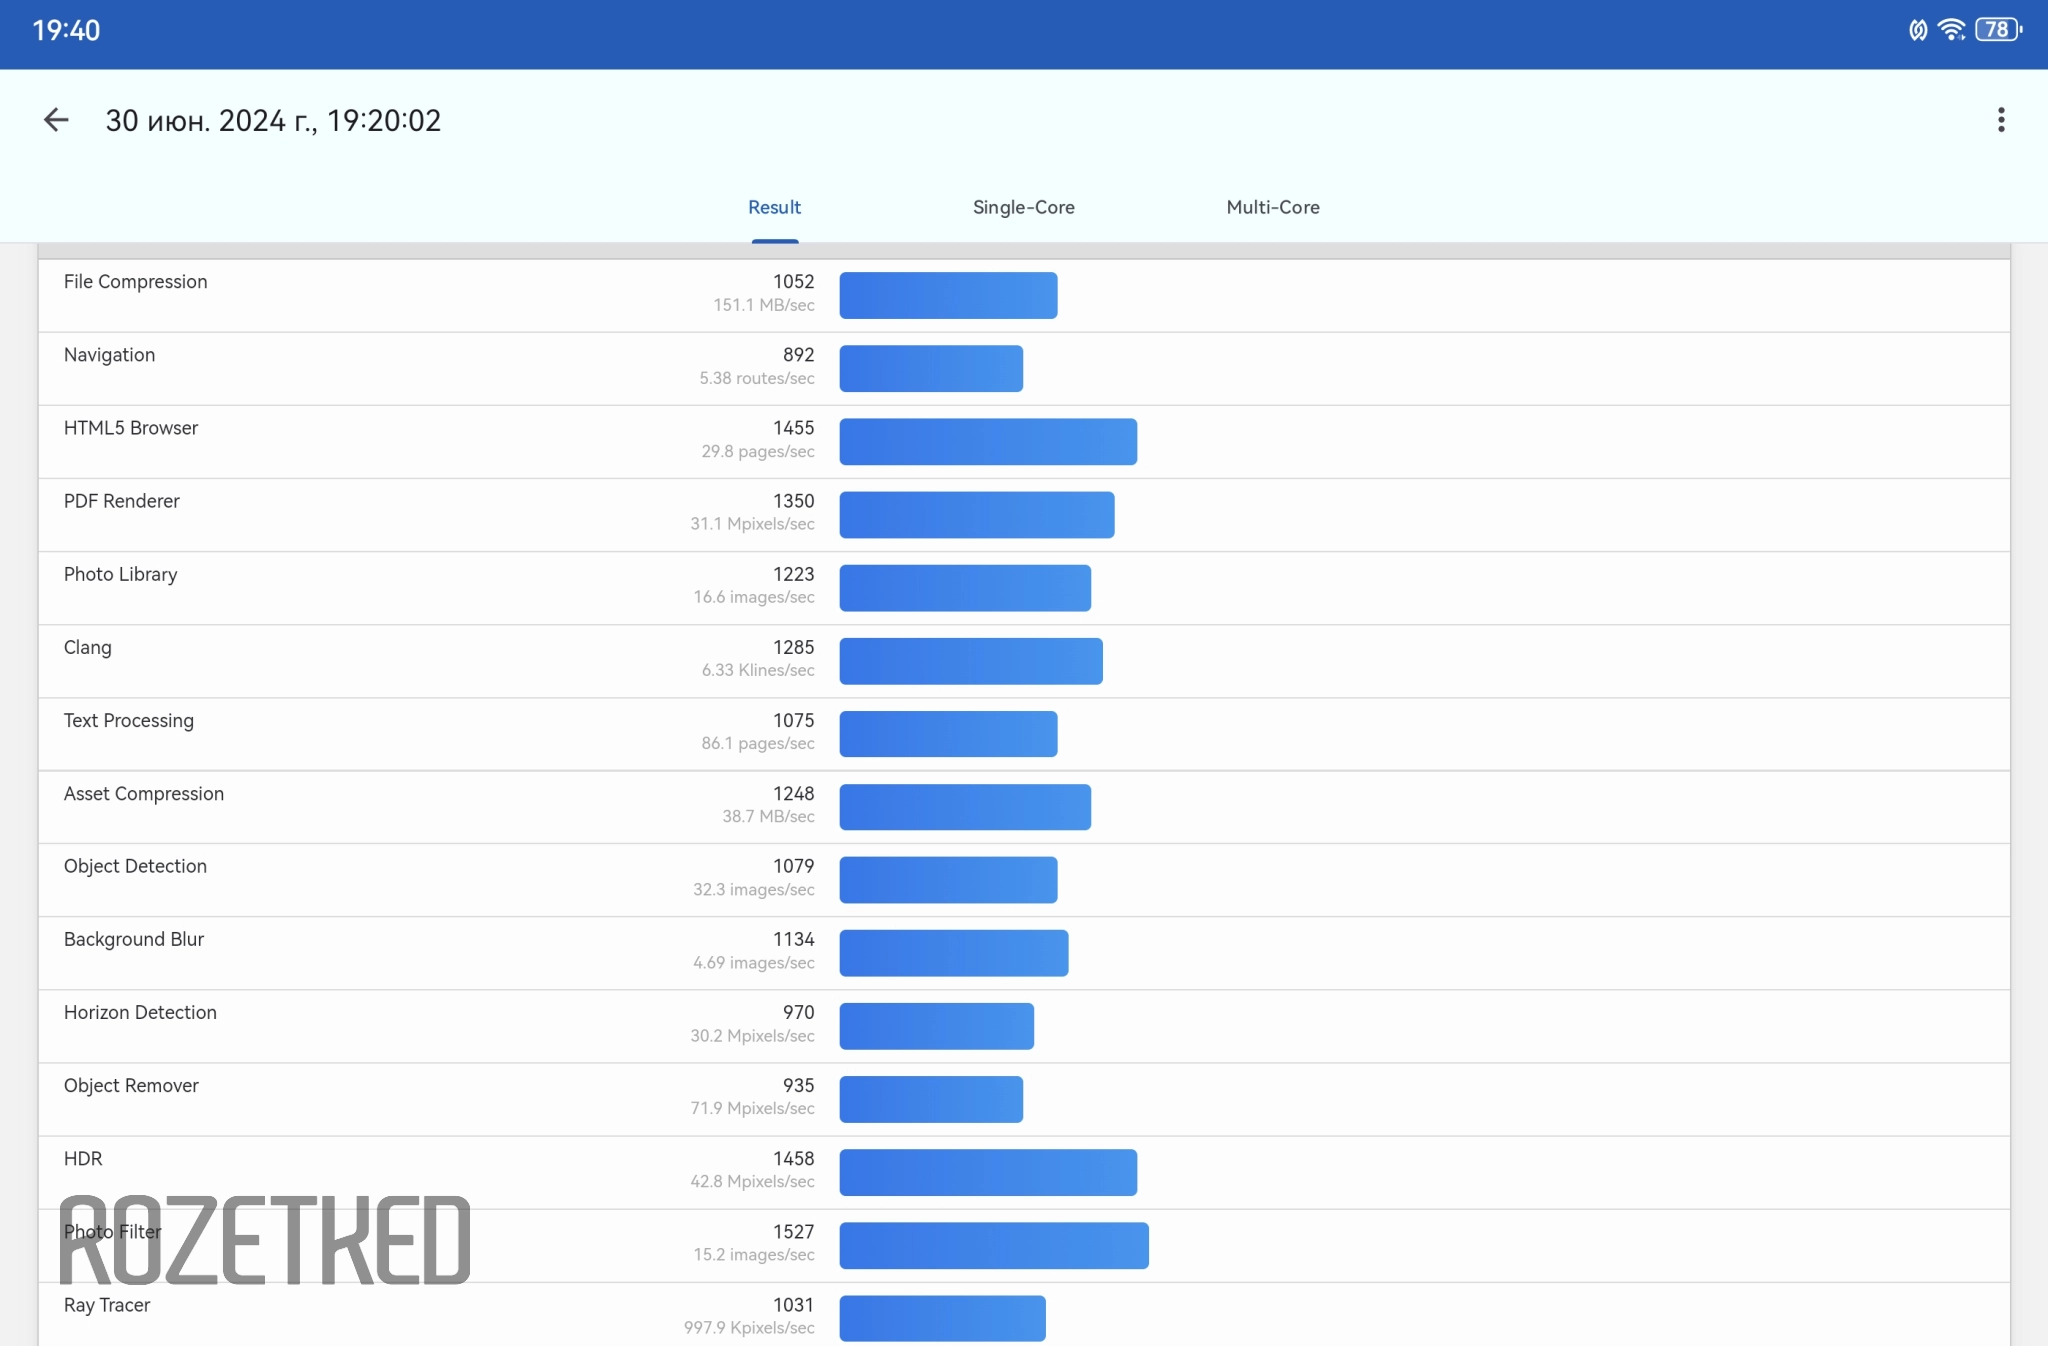Viewport: 2048px width, 1346px height.
Task: Tap the Ray Tracer row label
Action: click(x=107, y=1305)
